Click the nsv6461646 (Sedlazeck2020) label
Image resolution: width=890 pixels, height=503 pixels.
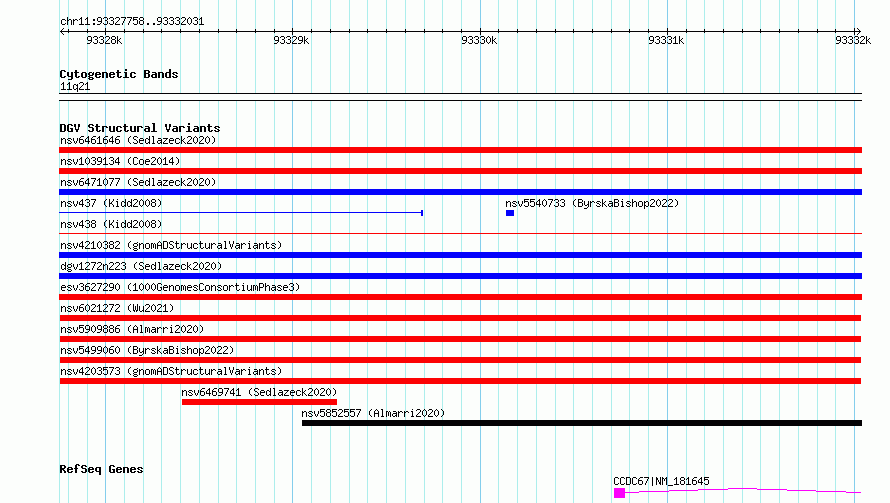138,140
